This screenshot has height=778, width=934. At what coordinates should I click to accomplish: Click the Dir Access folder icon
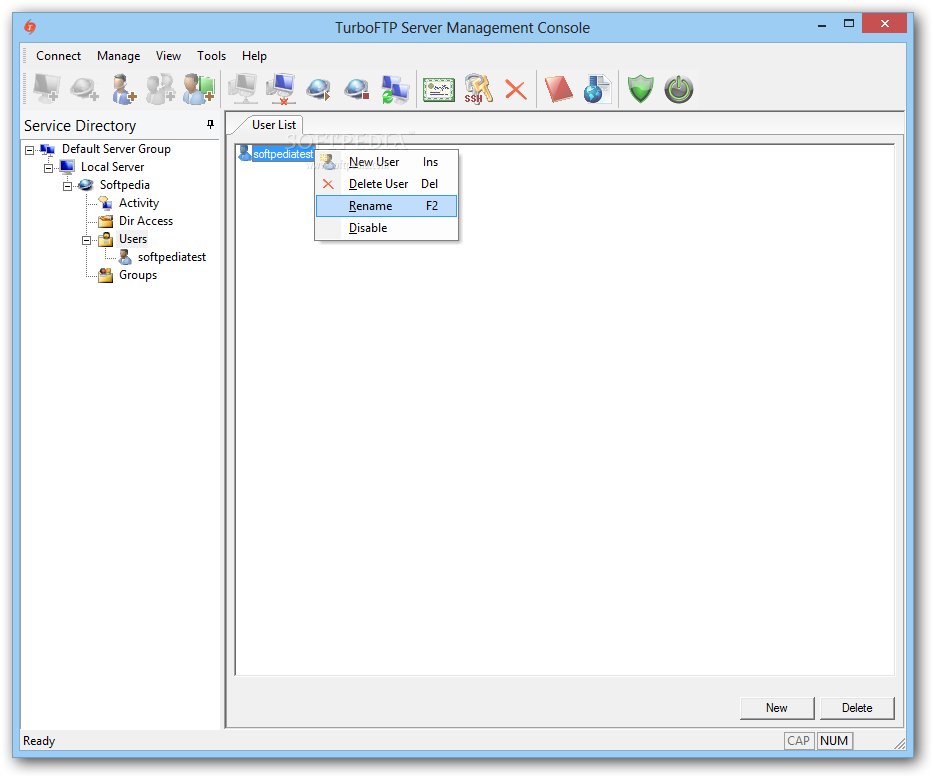[105, 221]
